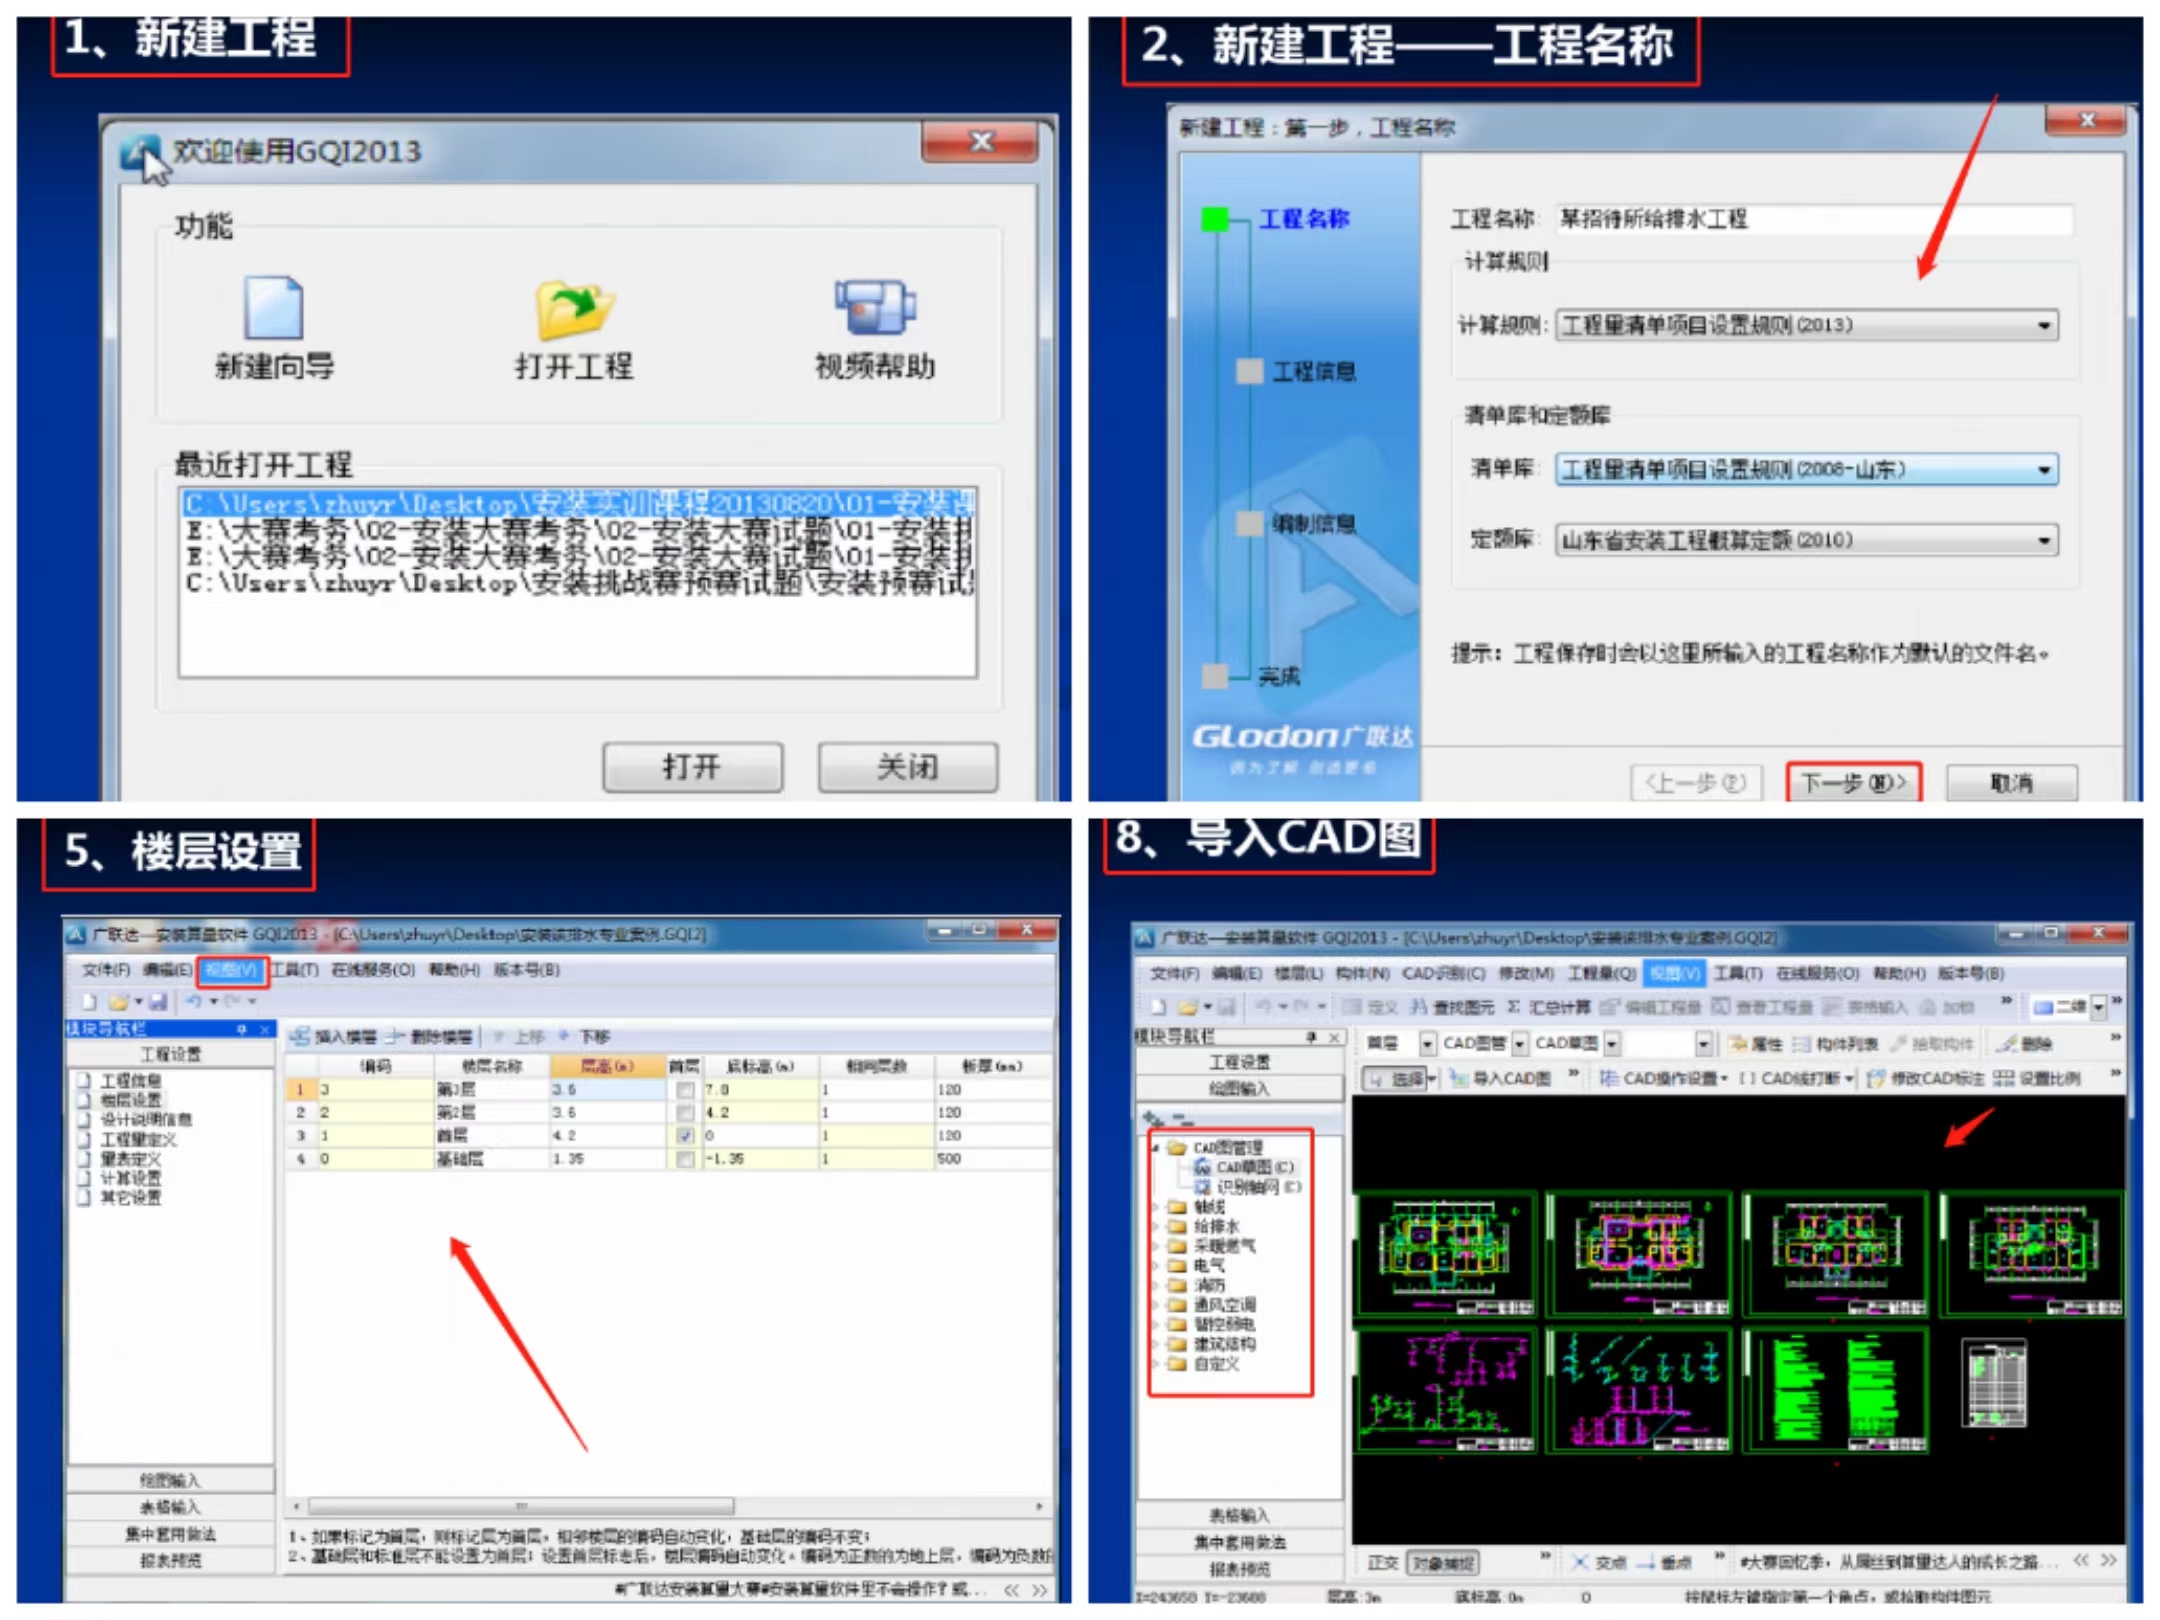Screen dimensions: 2160x1620
Task: Click the 新建向导 new project wizard icon
Action: pos(273,309)
